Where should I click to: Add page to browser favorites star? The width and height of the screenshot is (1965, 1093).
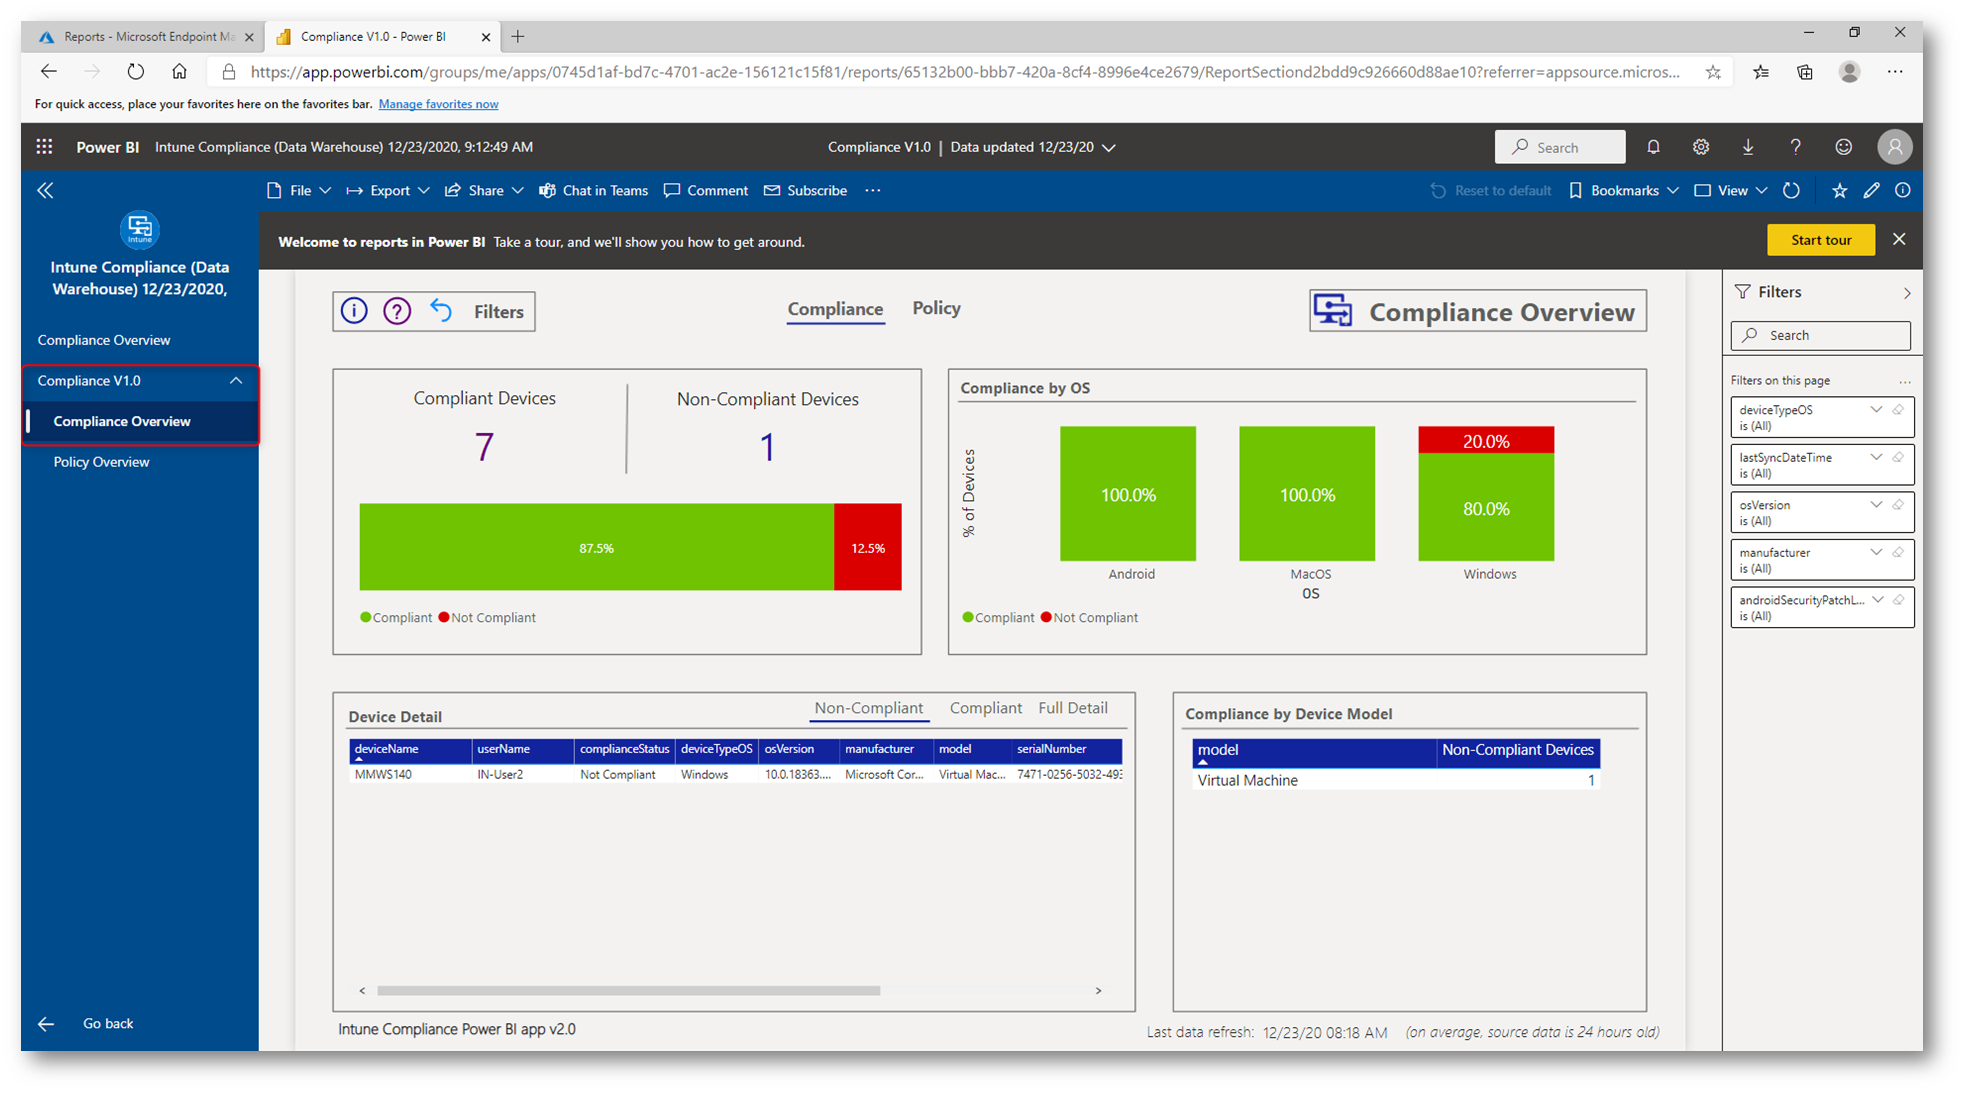tap(1713, 72)
